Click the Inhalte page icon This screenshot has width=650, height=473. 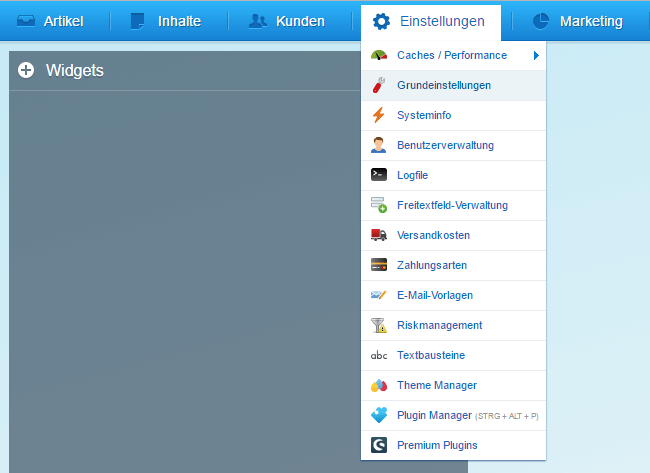(137, 21)
